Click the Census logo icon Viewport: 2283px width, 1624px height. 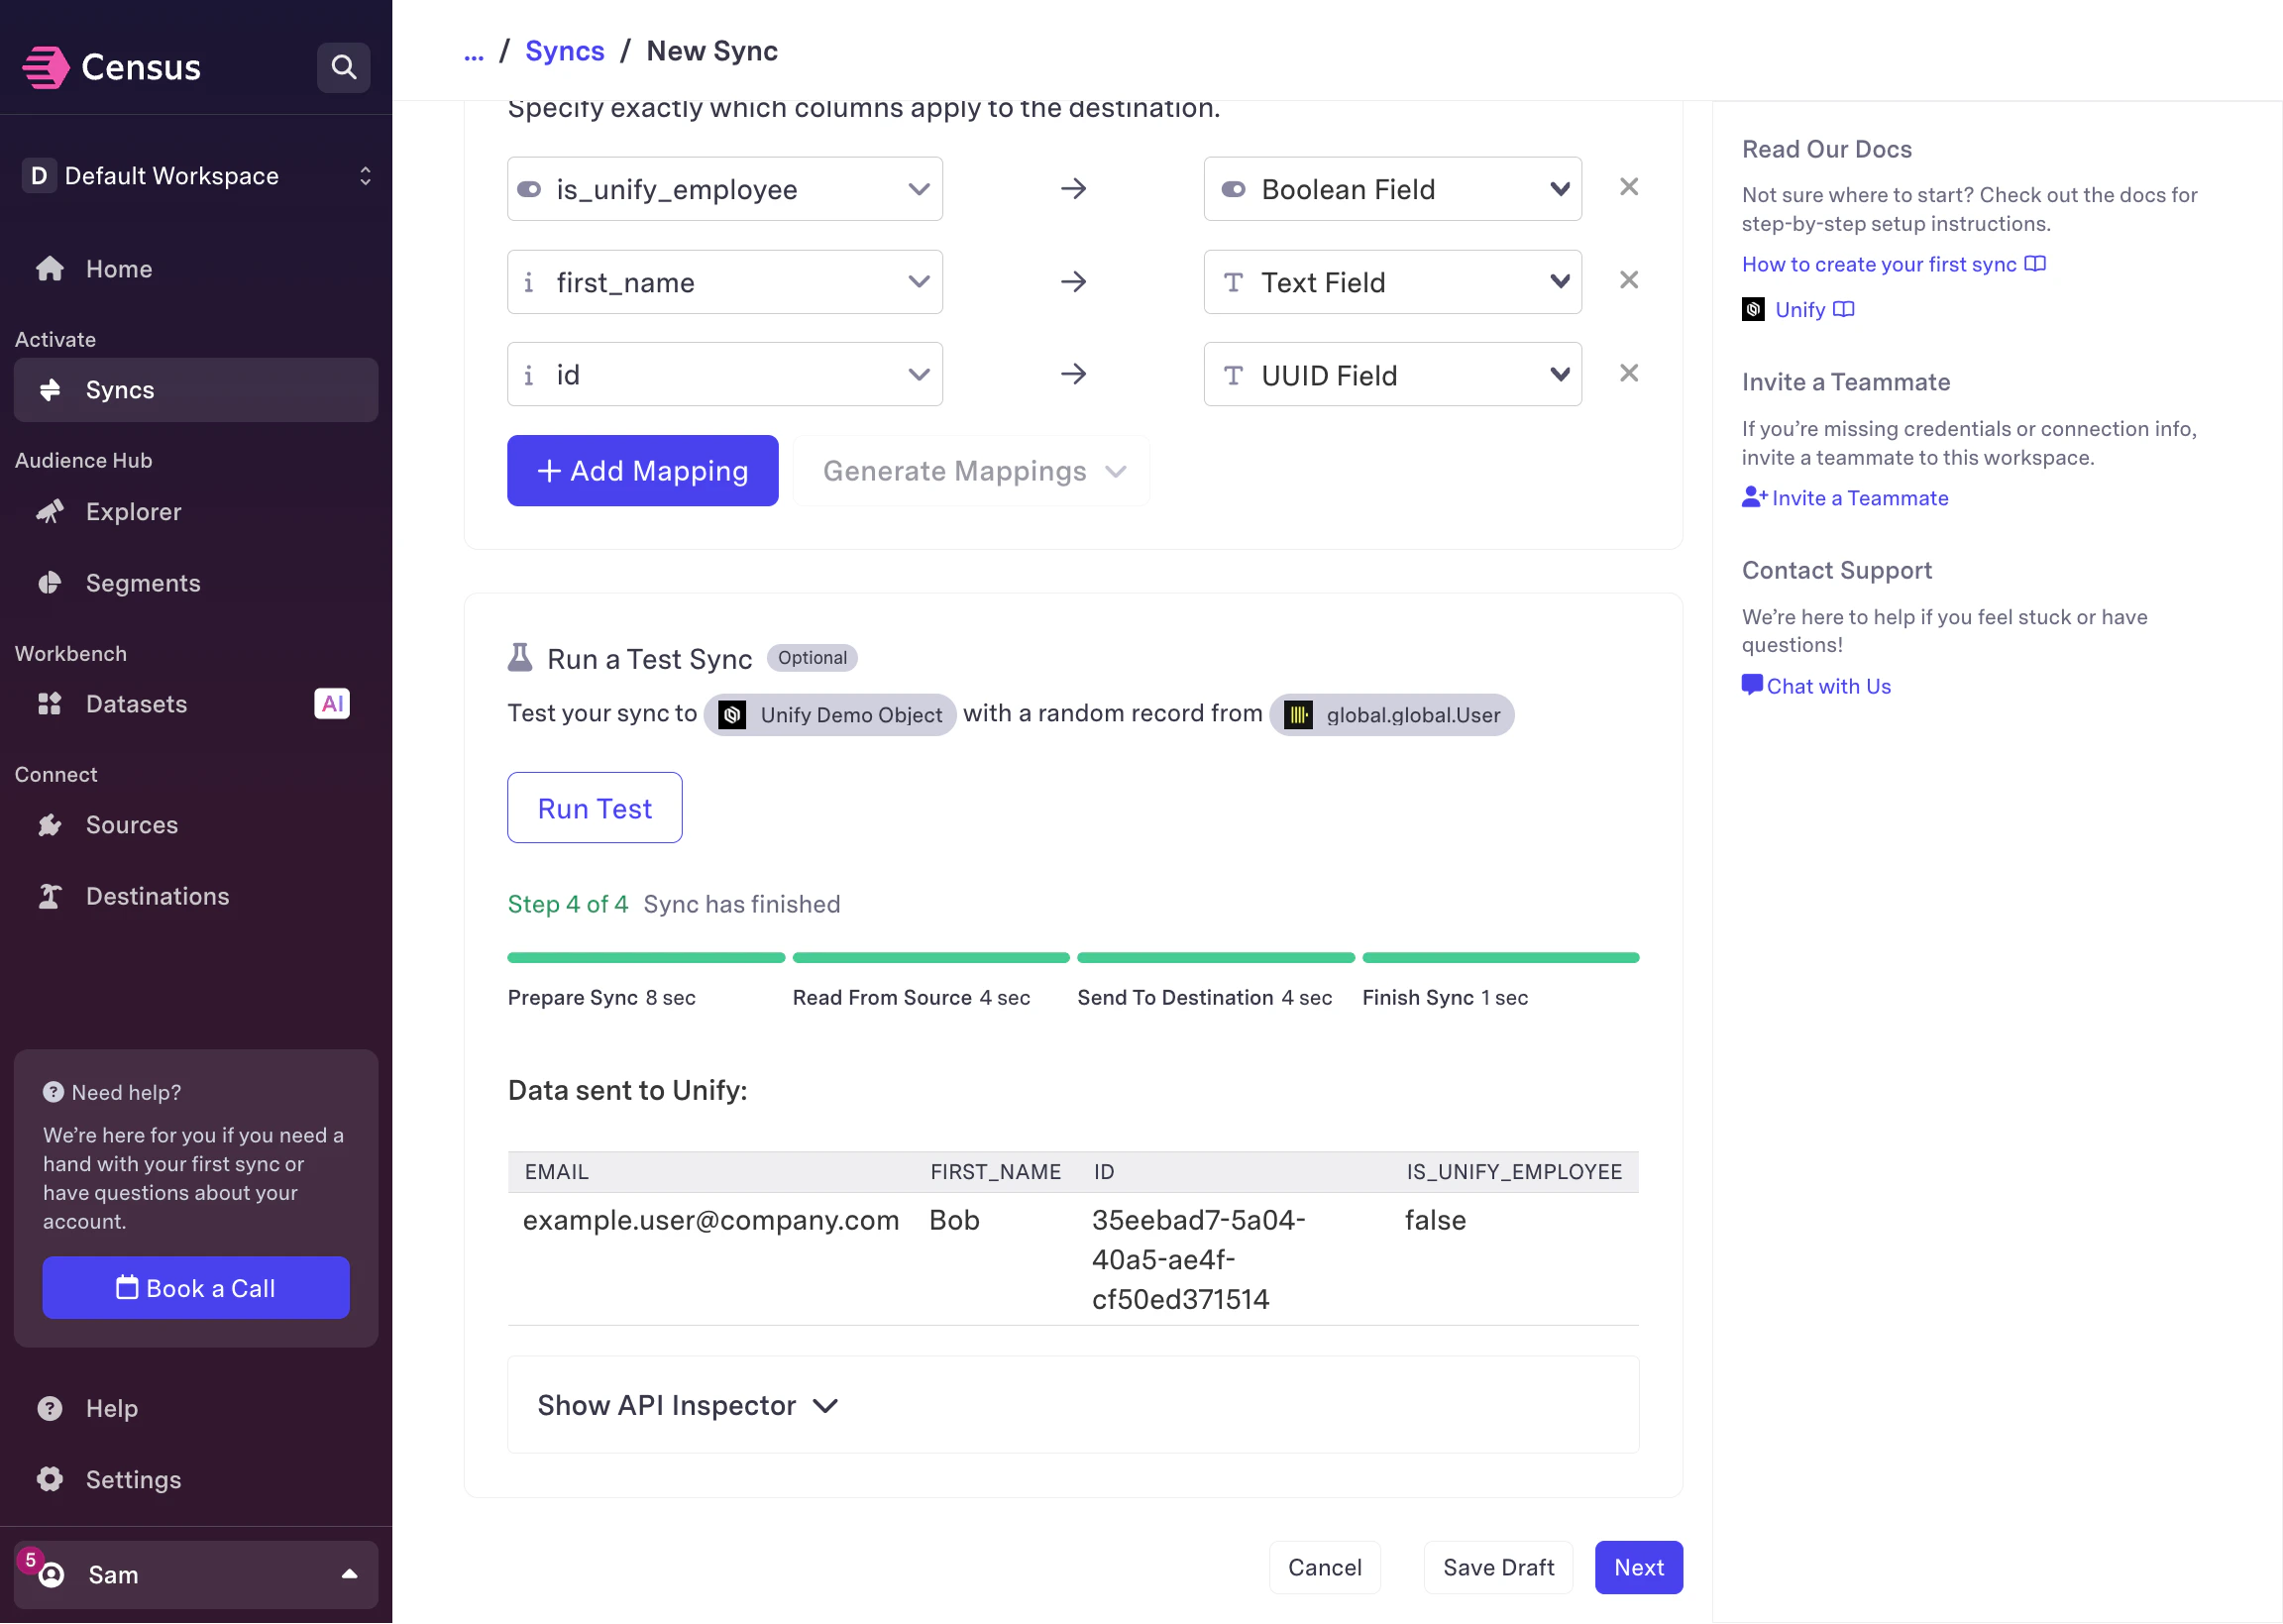click(x=45, y=67)
